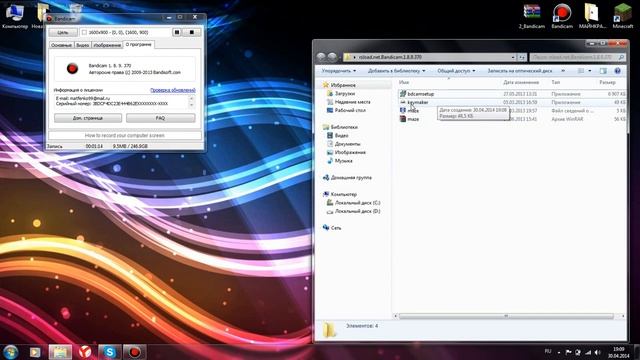The height and width of the screenshot is (360, 640).
Task: Switch to the Видео tab in Bandicam
Action: click(82, 45)
